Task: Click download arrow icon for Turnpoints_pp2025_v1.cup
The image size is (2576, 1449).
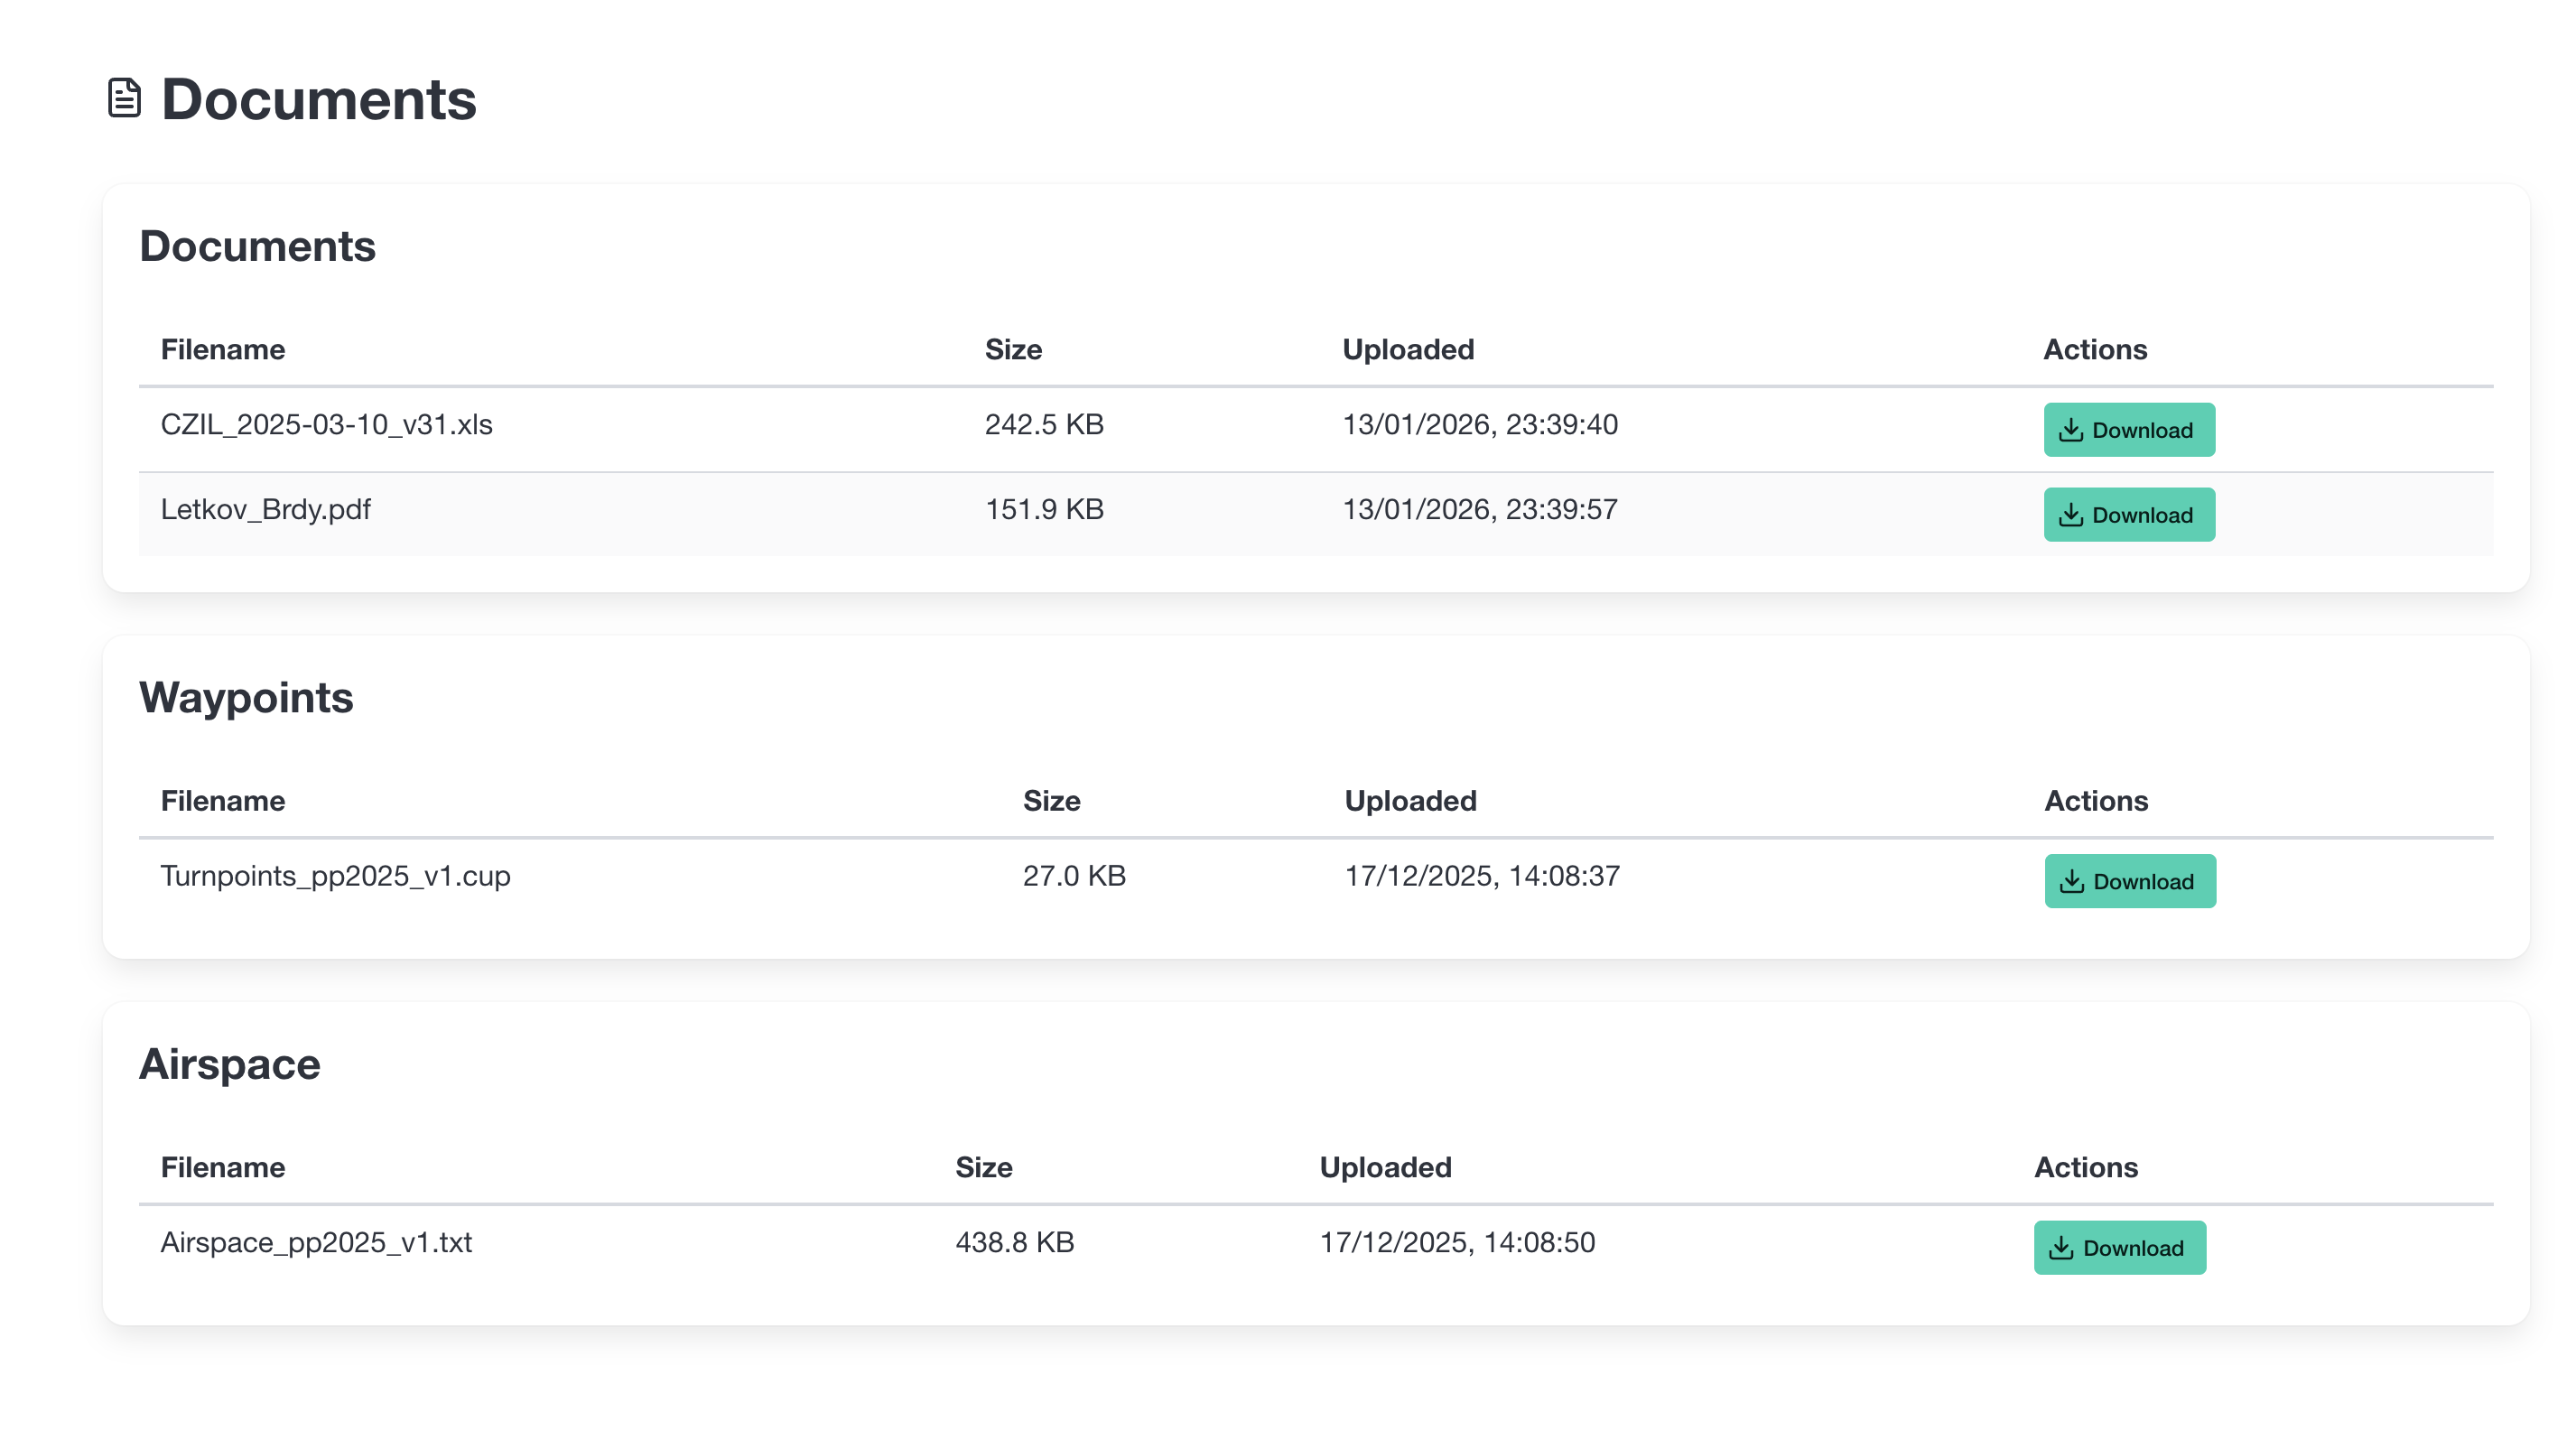Action: coord(2072,881)
